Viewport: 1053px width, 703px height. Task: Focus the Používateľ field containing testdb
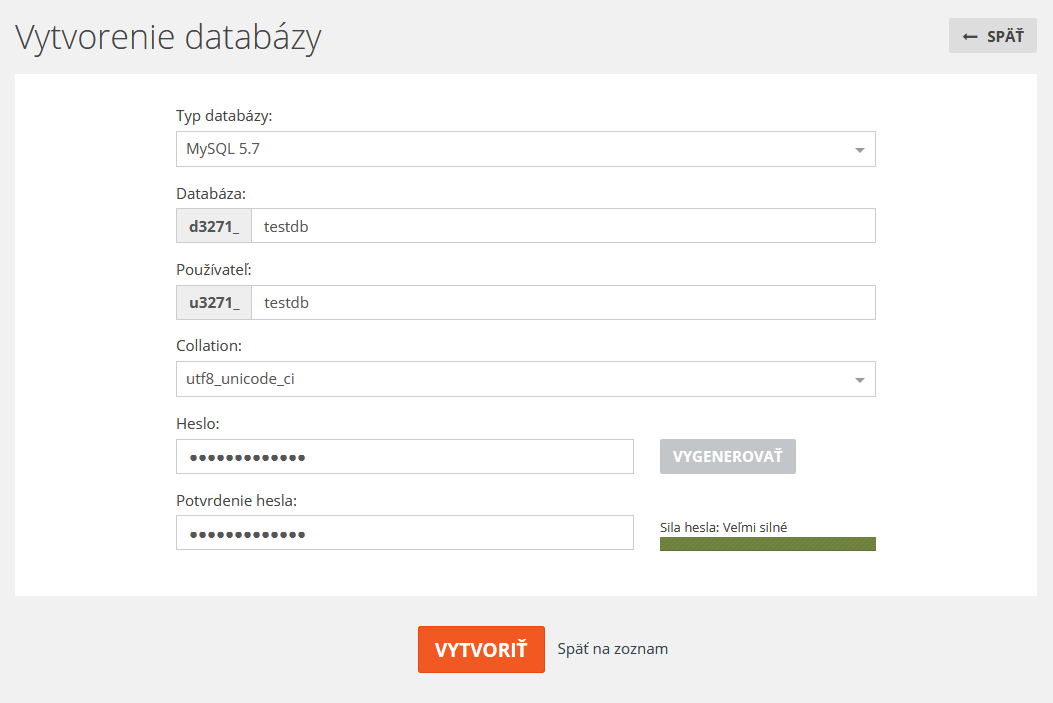563,302
